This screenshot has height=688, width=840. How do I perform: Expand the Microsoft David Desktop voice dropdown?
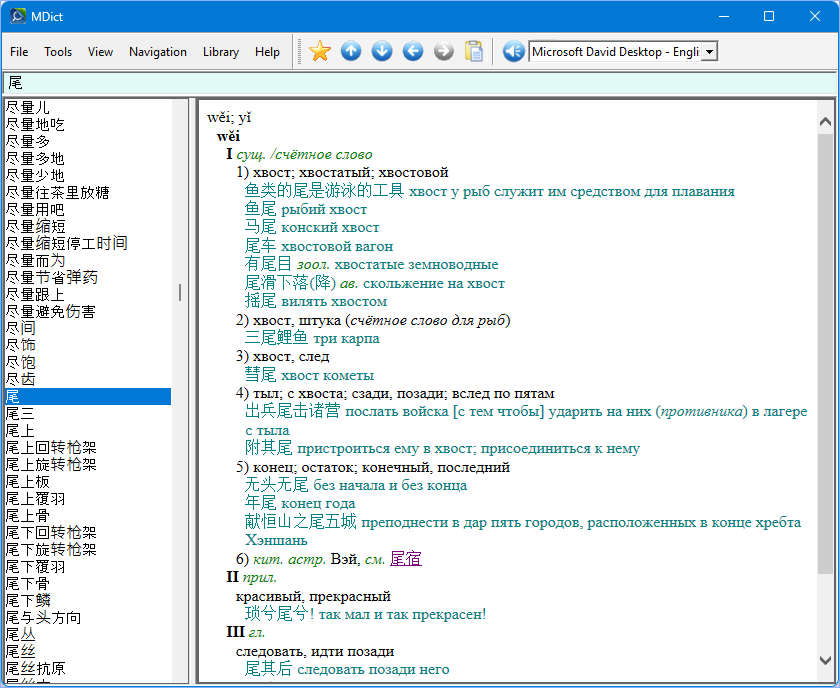pyautogui.click(x=709, y=52)
